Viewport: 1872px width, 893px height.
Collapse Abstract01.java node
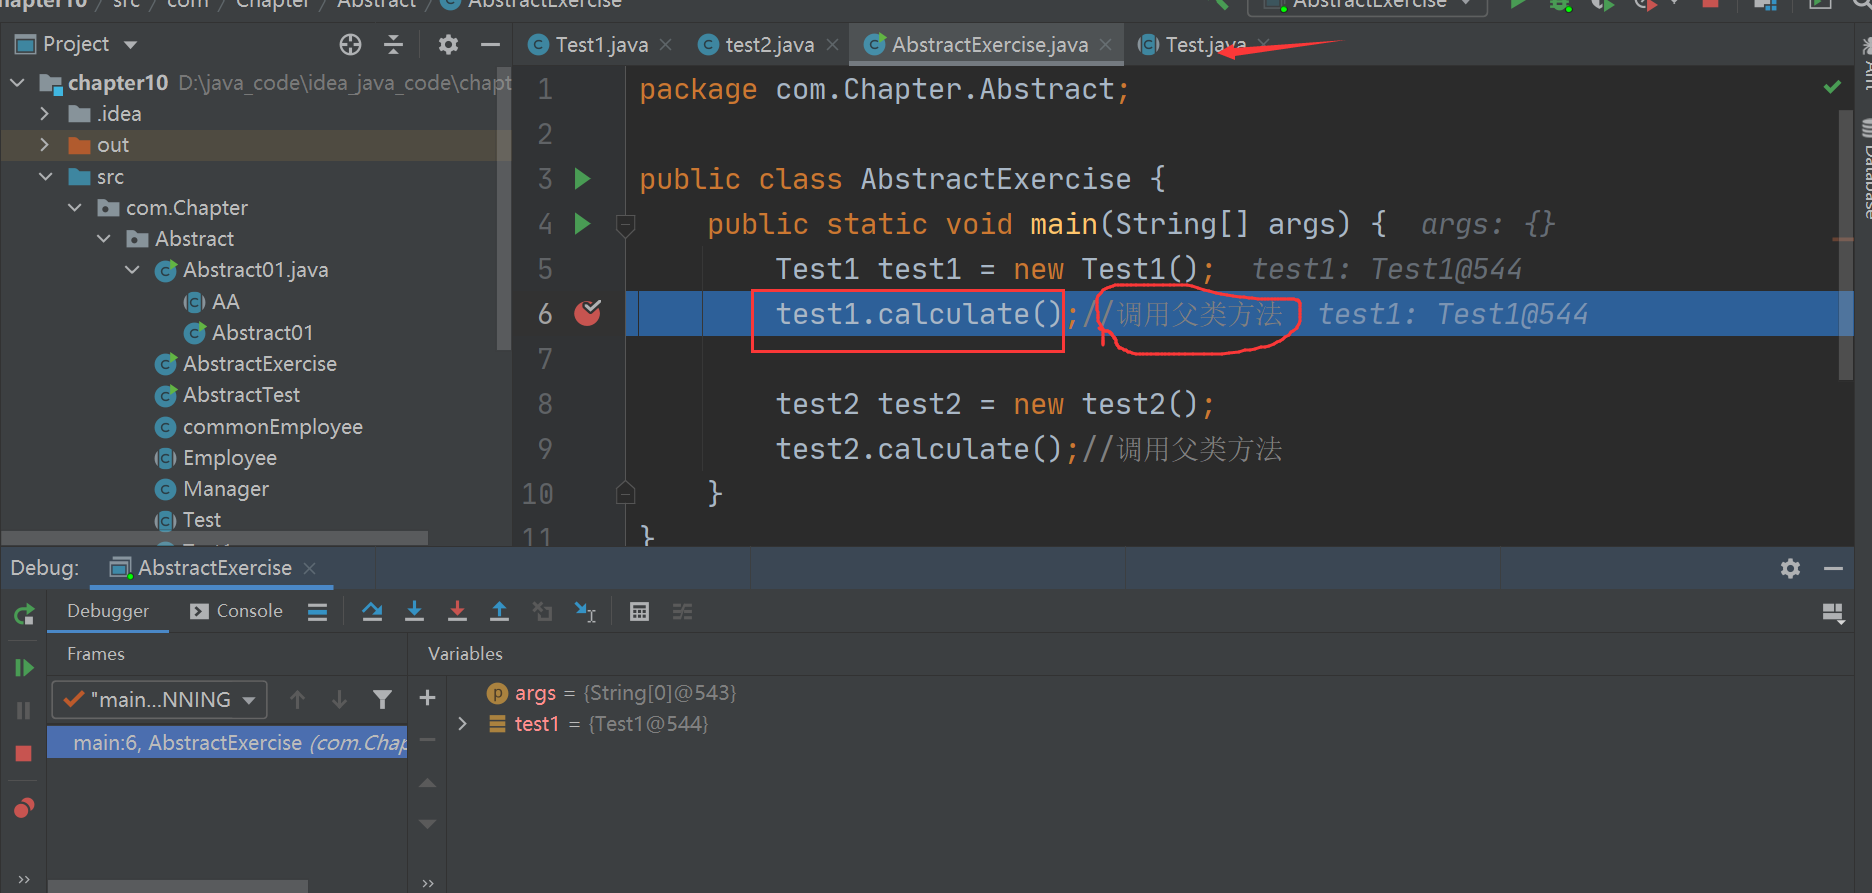[132, 270]
